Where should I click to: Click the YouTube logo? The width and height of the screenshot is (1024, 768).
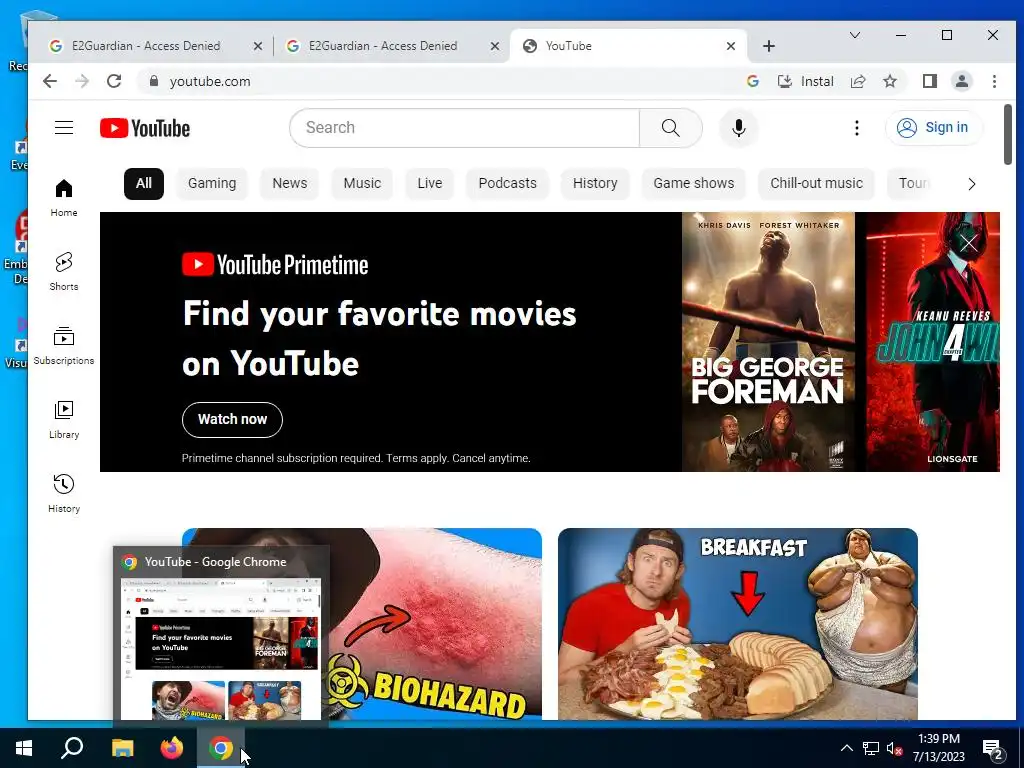tap(145, 128)
